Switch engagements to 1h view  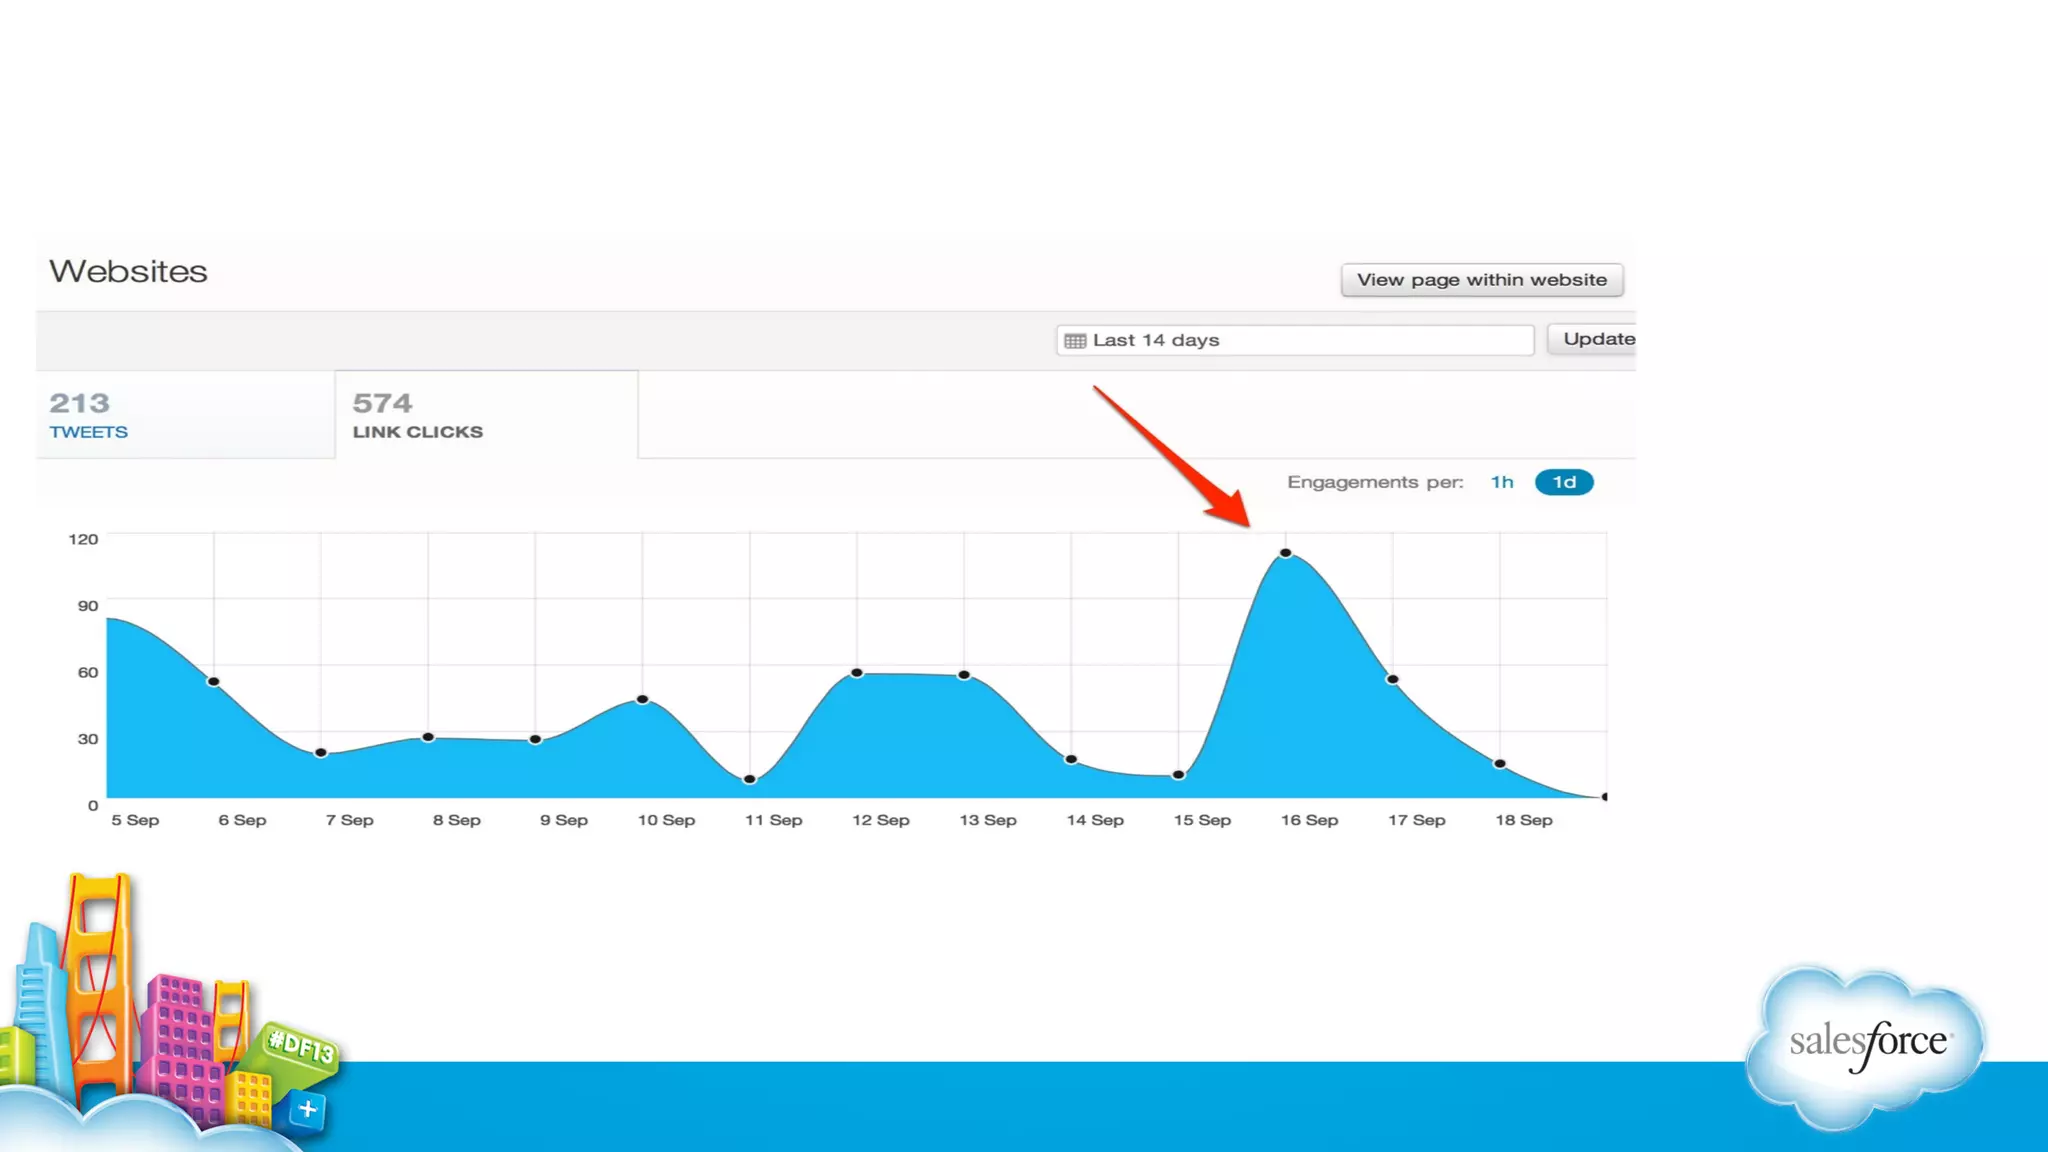[1501, 482]
